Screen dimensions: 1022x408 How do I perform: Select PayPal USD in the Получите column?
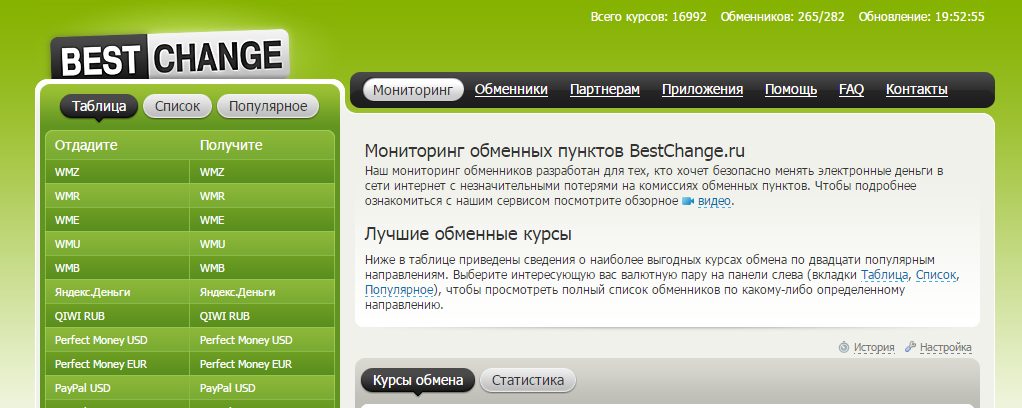[262, 388]
